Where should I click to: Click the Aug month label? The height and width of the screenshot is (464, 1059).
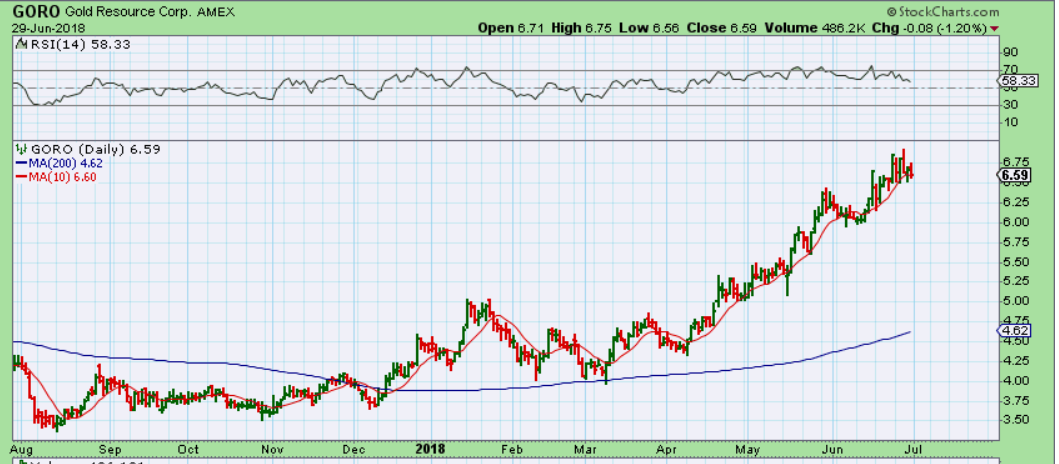coord(22,448)
